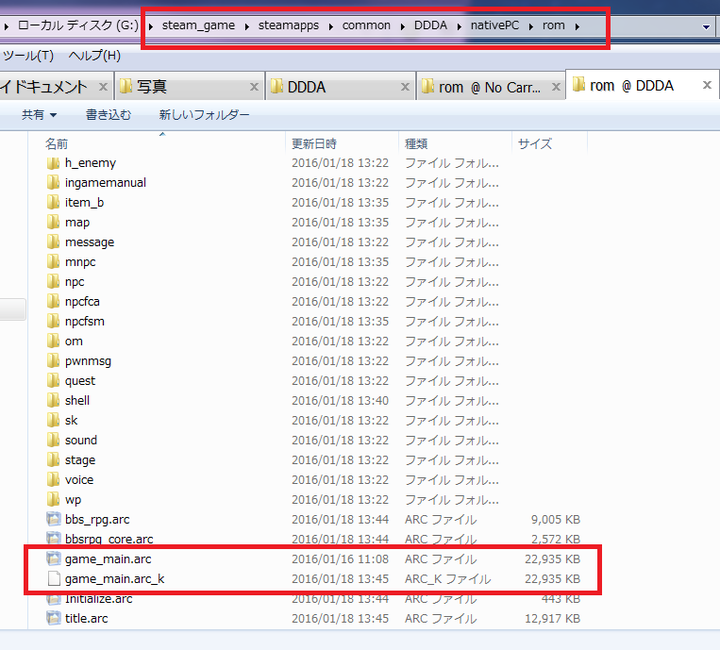Expand the arrow after steam_game in path
The height and width of the screenshot is (650, 720).
[x=247, y=27]
